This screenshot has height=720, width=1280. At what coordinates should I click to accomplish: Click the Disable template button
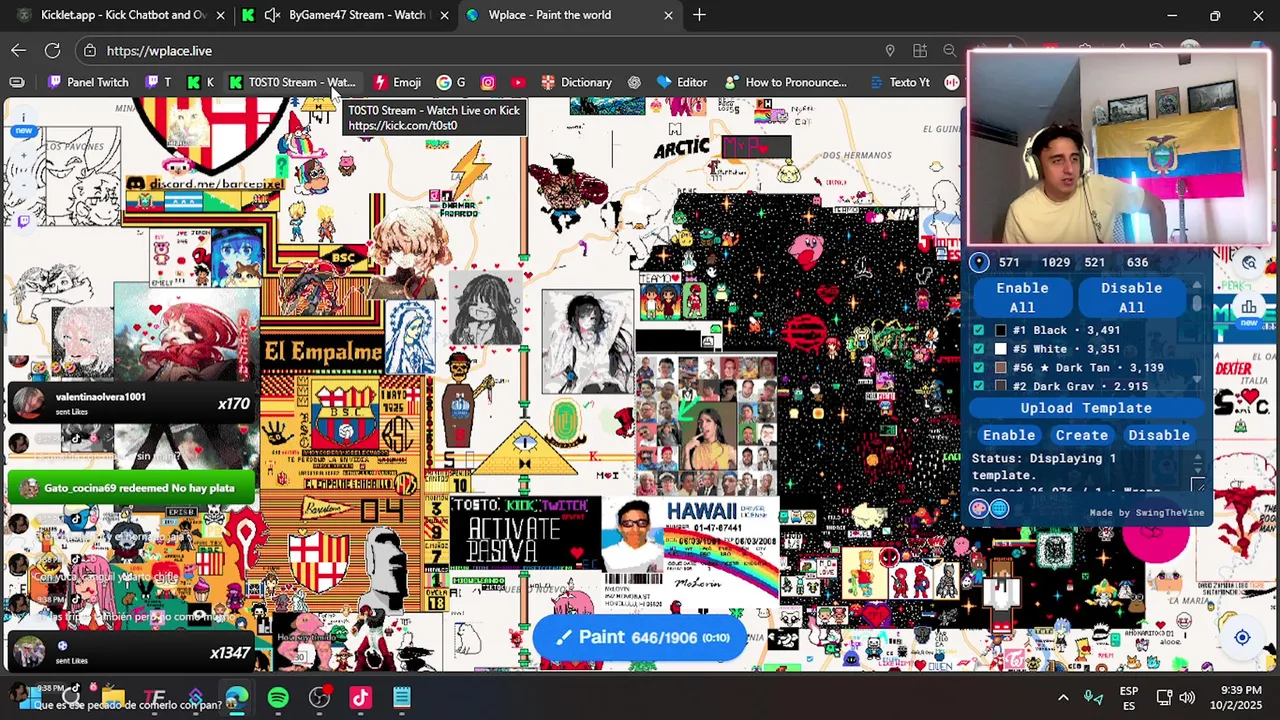[x=1159, y=435]
